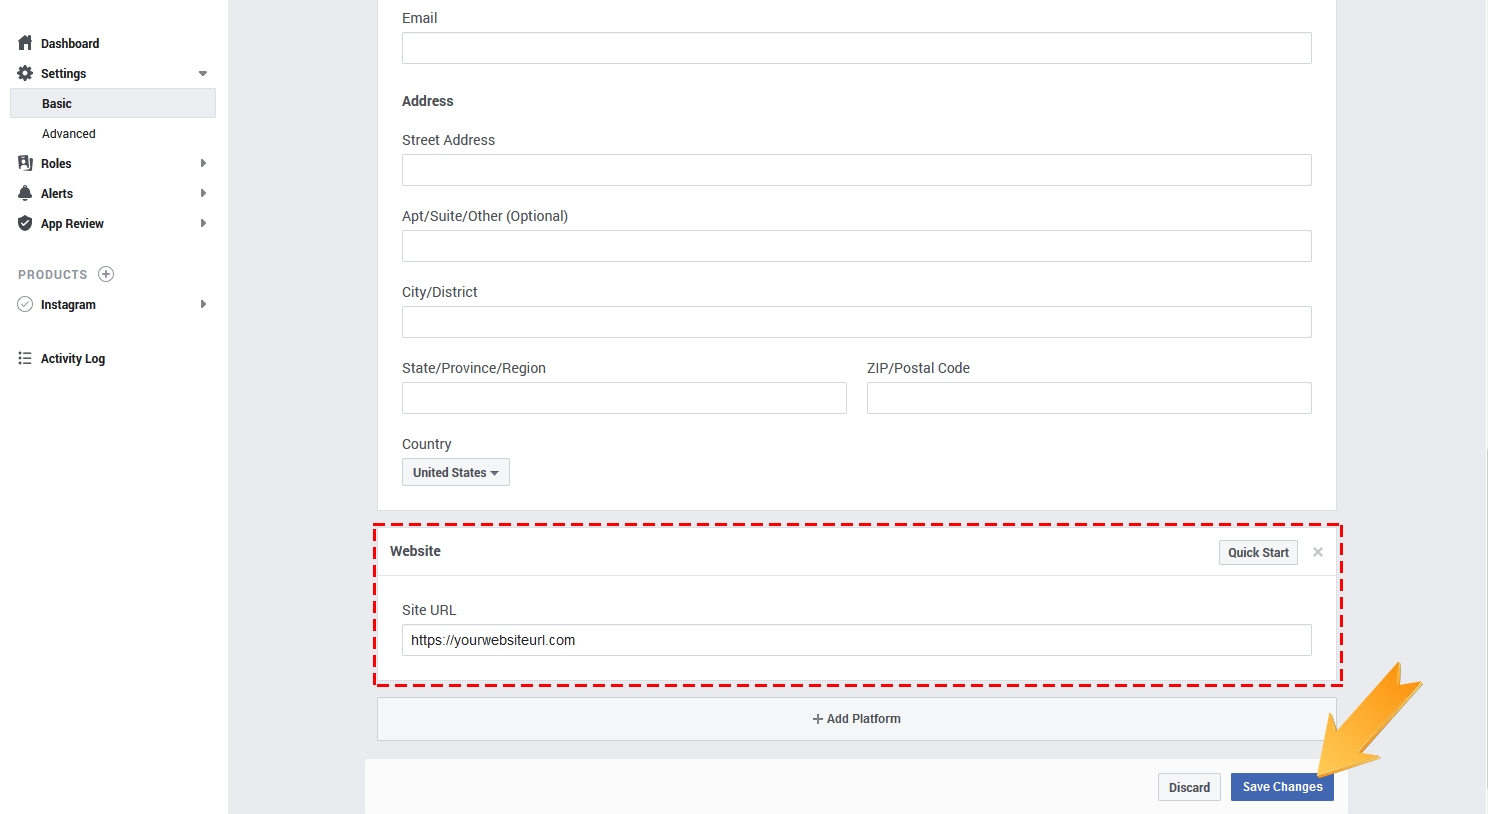The width and height of the screenshot is (1488, 814).
Task: Click the Site URL input field
Action: click(856, 640)
